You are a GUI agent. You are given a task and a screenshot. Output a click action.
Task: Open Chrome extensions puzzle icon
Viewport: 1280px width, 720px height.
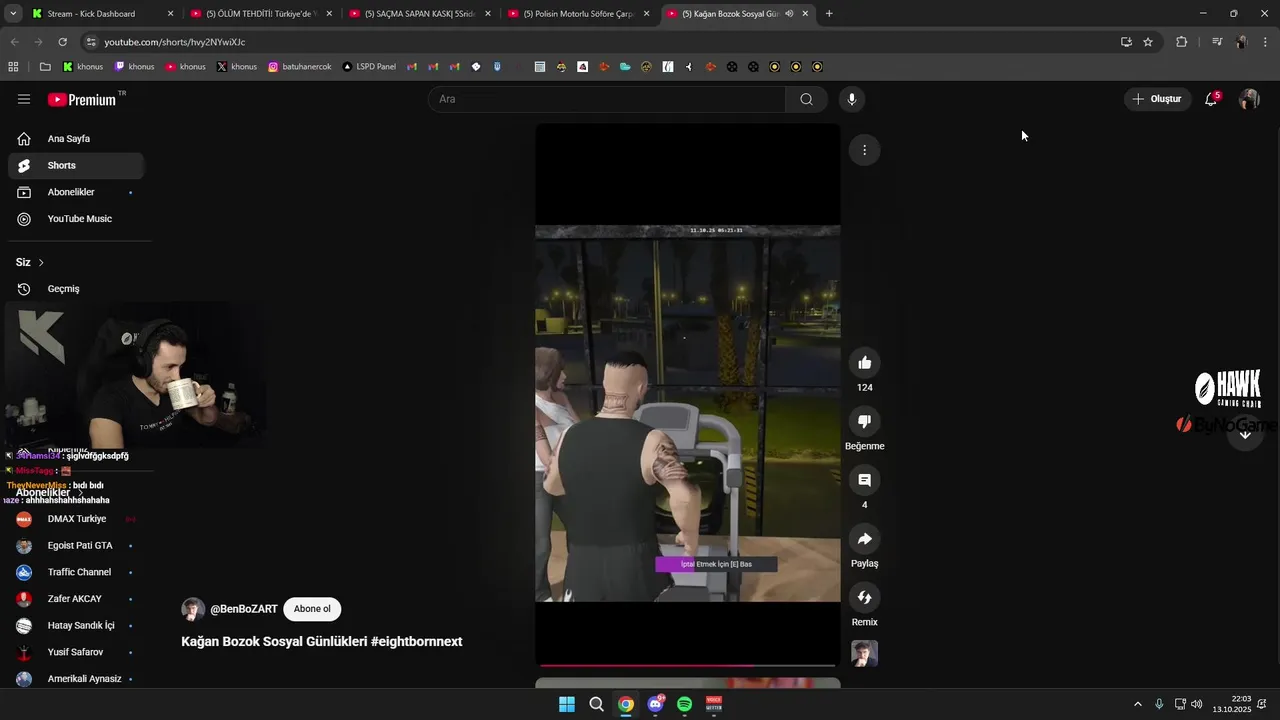pos(1182,42)
